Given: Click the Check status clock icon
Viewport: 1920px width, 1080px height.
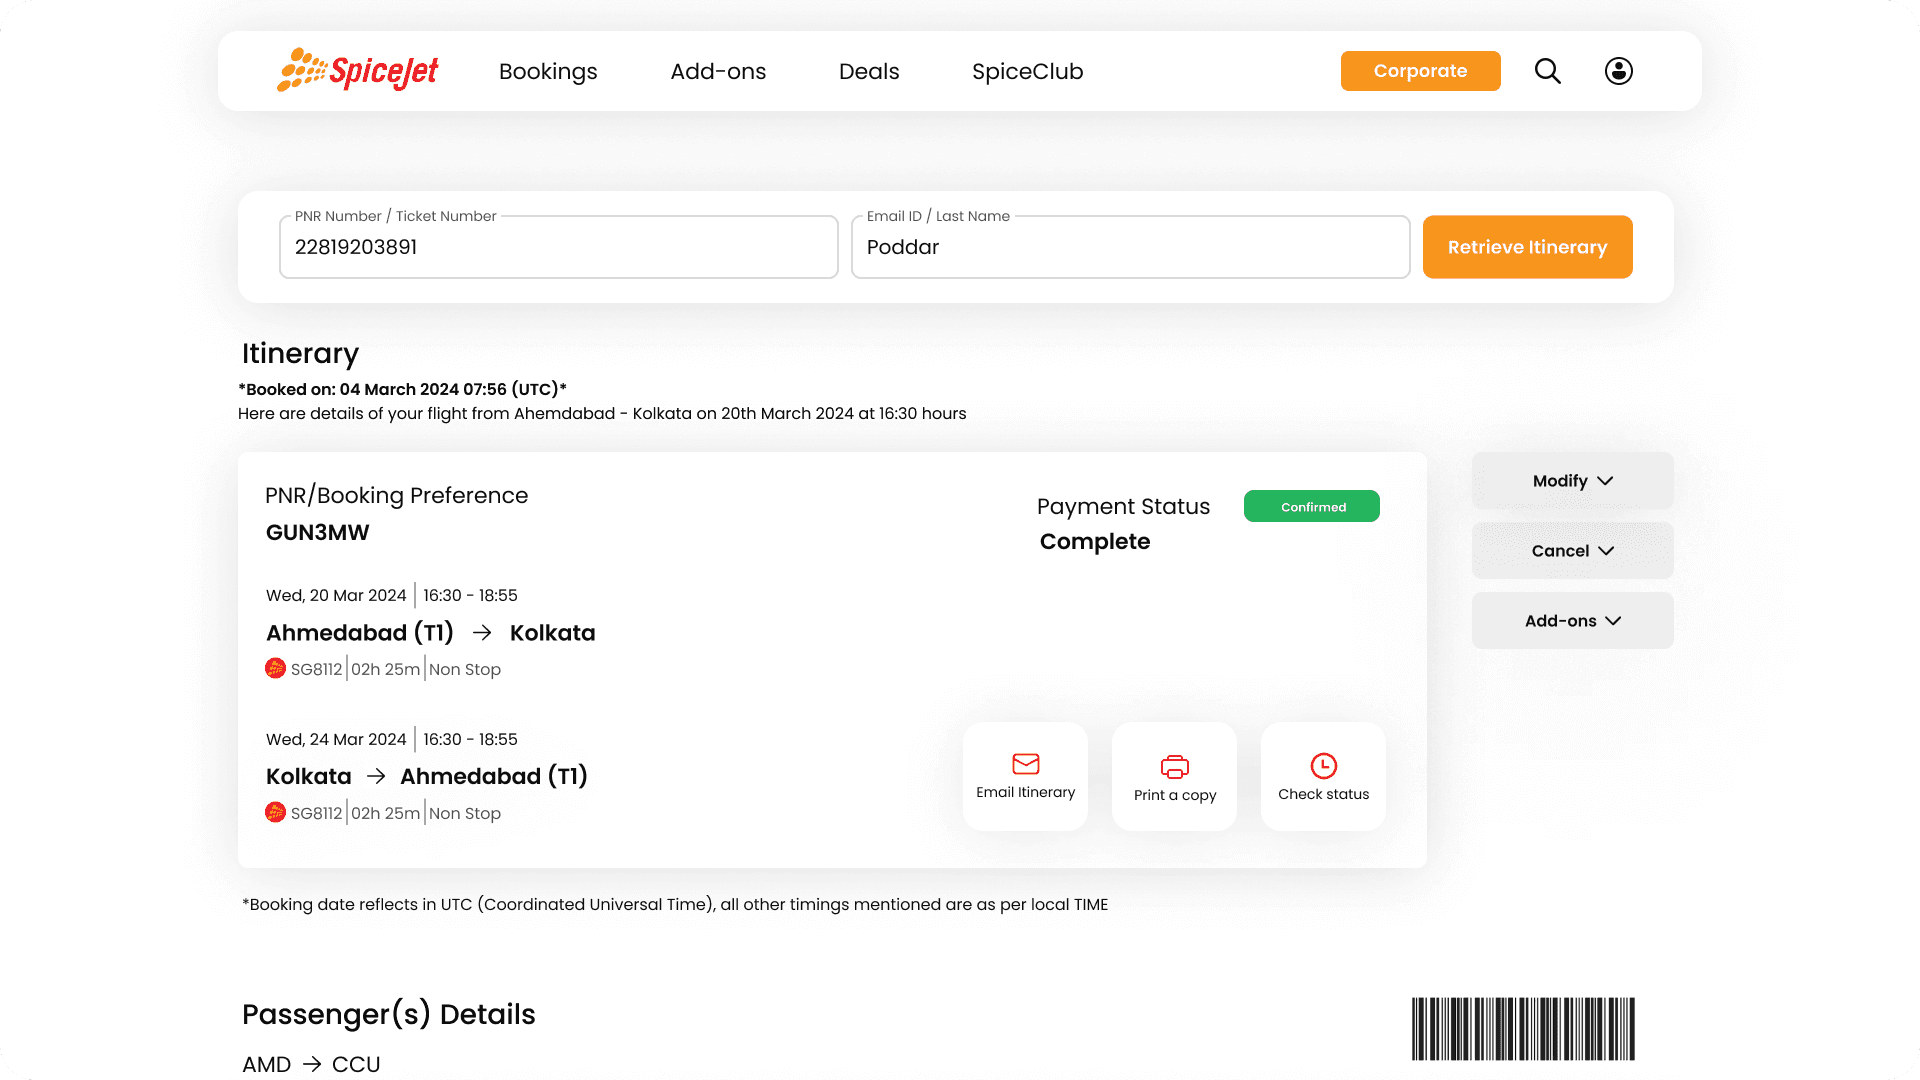Looking at the screenshot, I should [1323, 766].
